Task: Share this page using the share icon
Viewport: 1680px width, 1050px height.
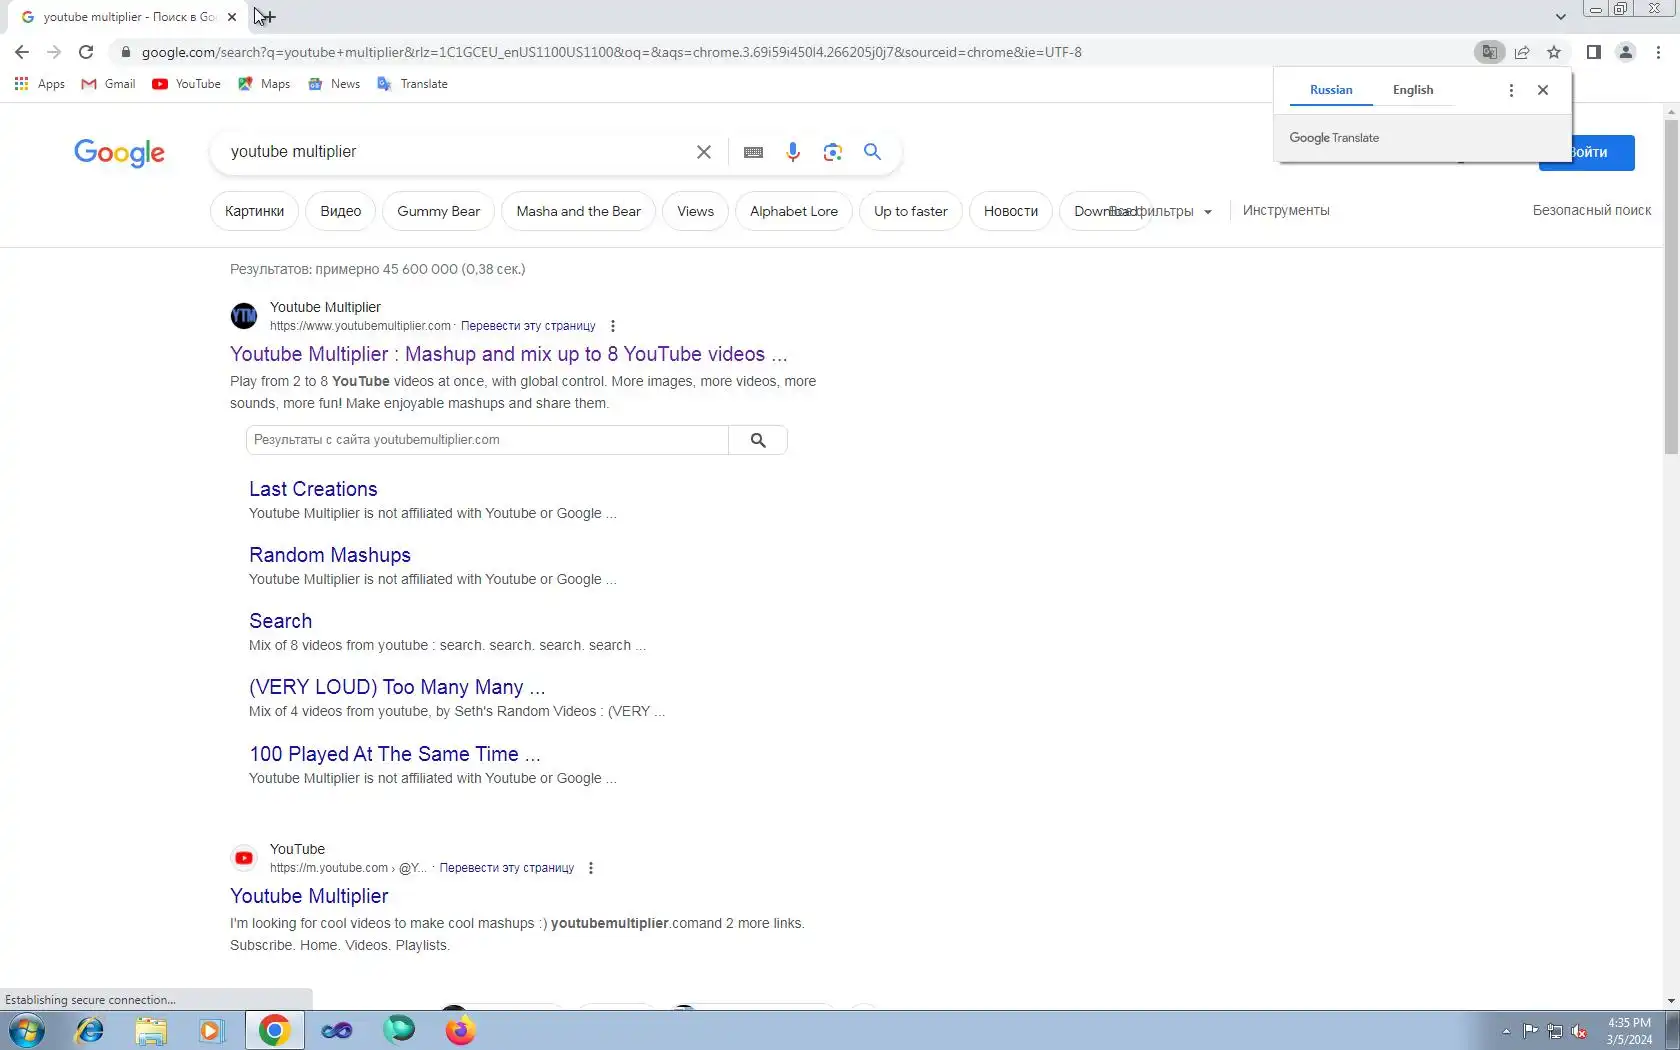Action: [1522, 52]
